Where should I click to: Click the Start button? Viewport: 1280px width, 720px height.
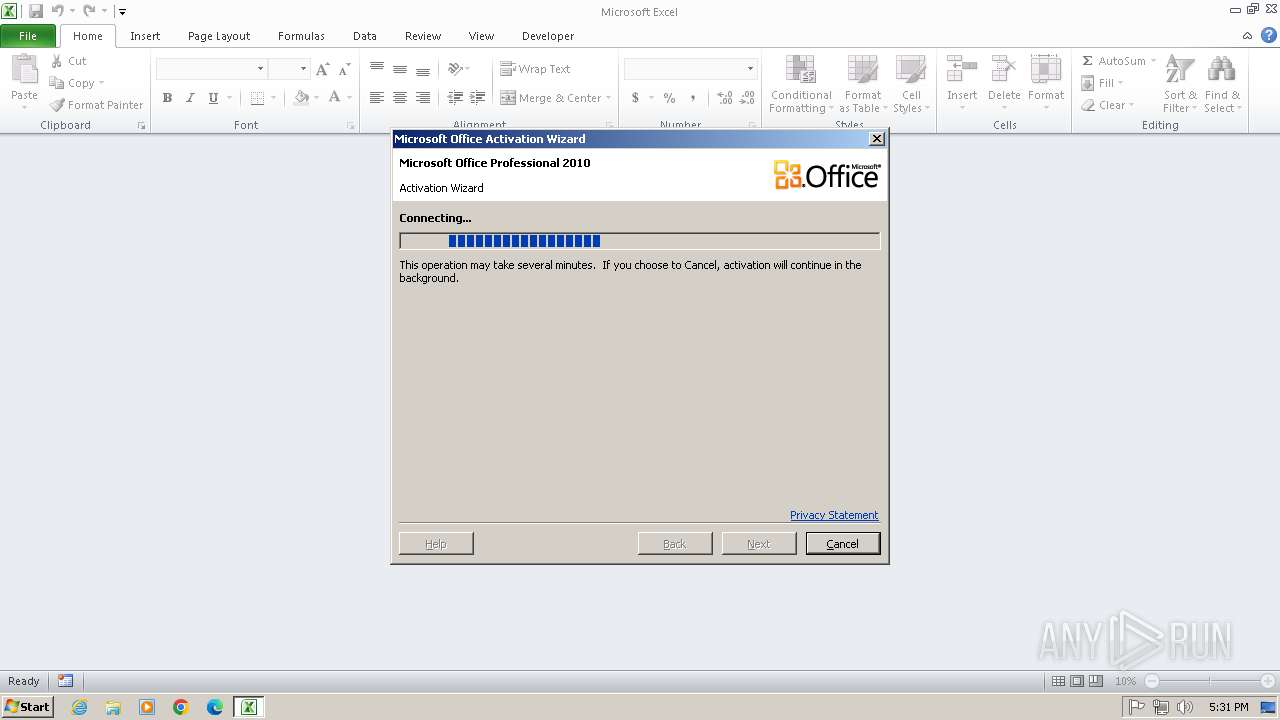click(27, 707)
